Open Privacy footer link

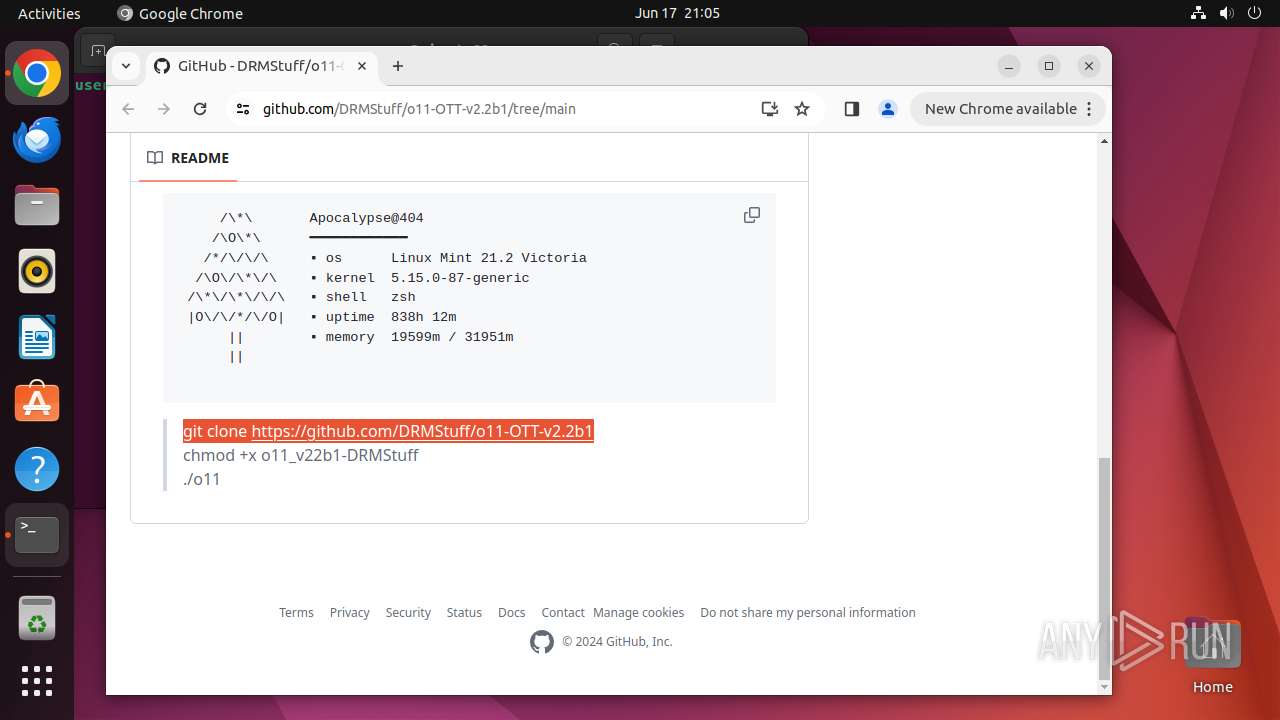350,612
